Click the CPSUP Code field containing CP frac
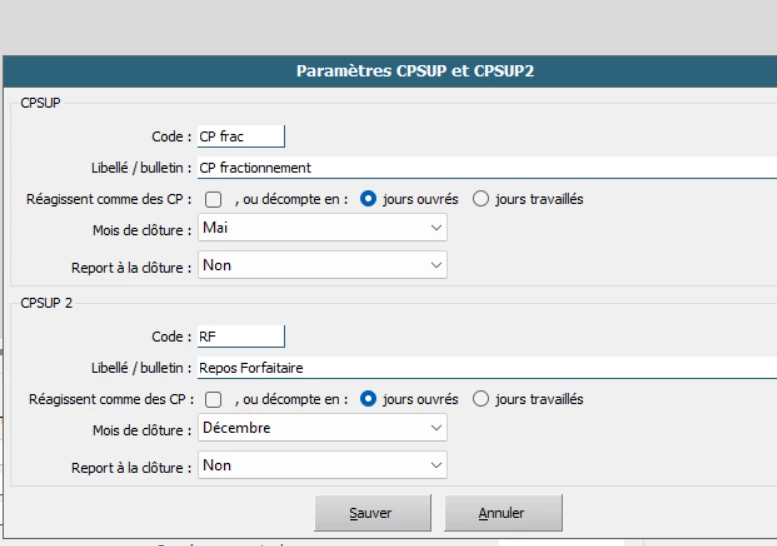Image resolution: width=777 pixels, height=546 pixels. 241,137
